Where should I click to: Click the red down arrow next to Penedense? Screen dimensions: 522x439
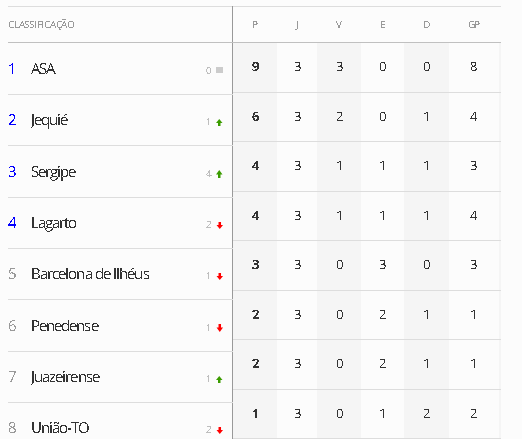[x=220, y=328]
